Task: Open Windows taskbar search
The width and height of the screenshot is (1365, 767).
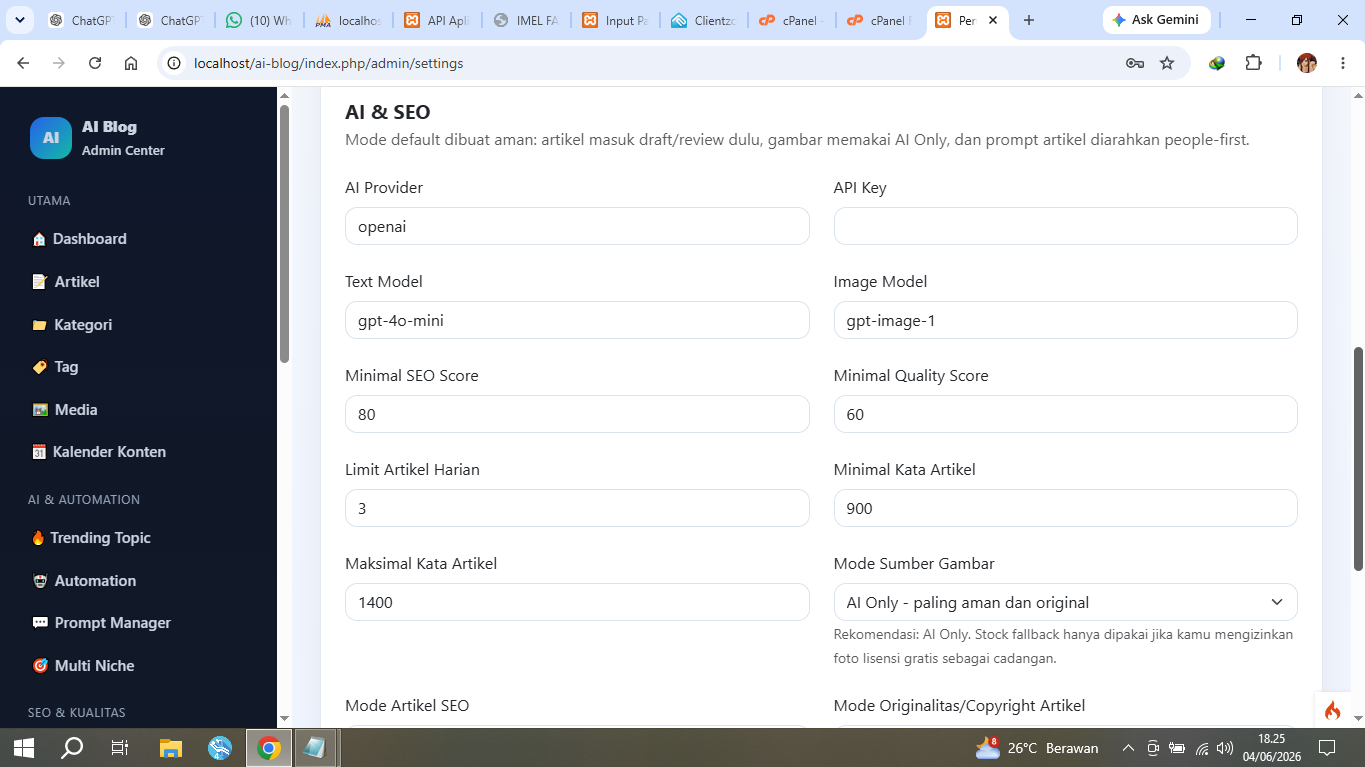Action: click(x=72, y=747)
